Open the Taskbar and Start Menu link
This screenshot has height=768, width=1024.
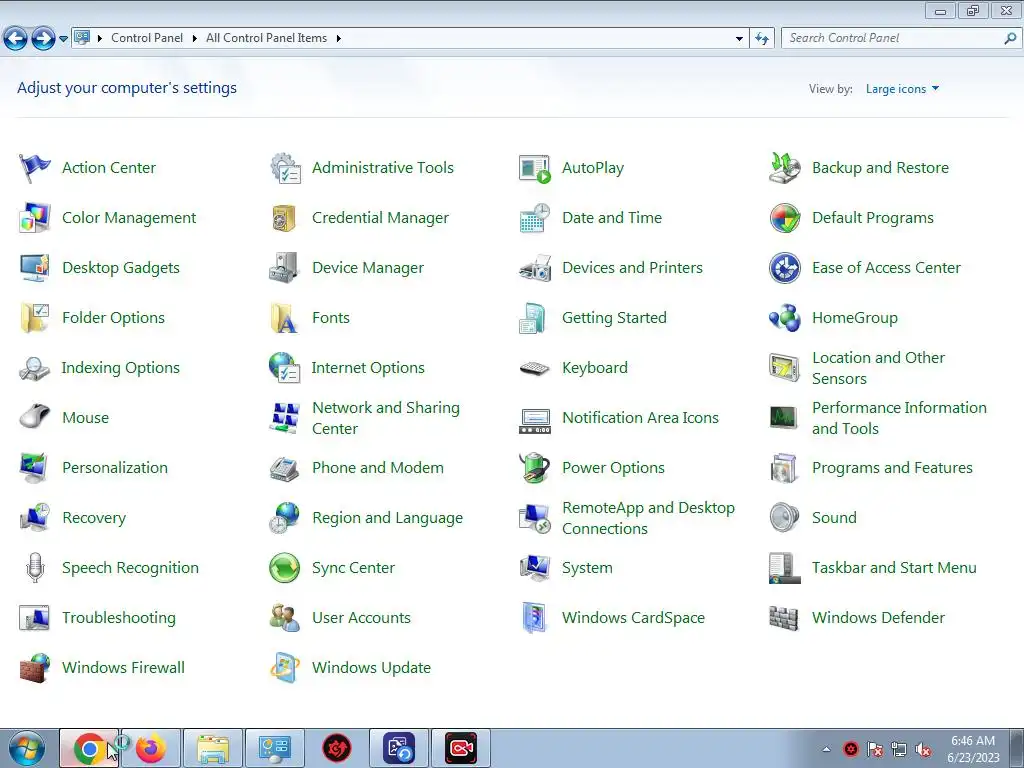click(x=894, y=568)
